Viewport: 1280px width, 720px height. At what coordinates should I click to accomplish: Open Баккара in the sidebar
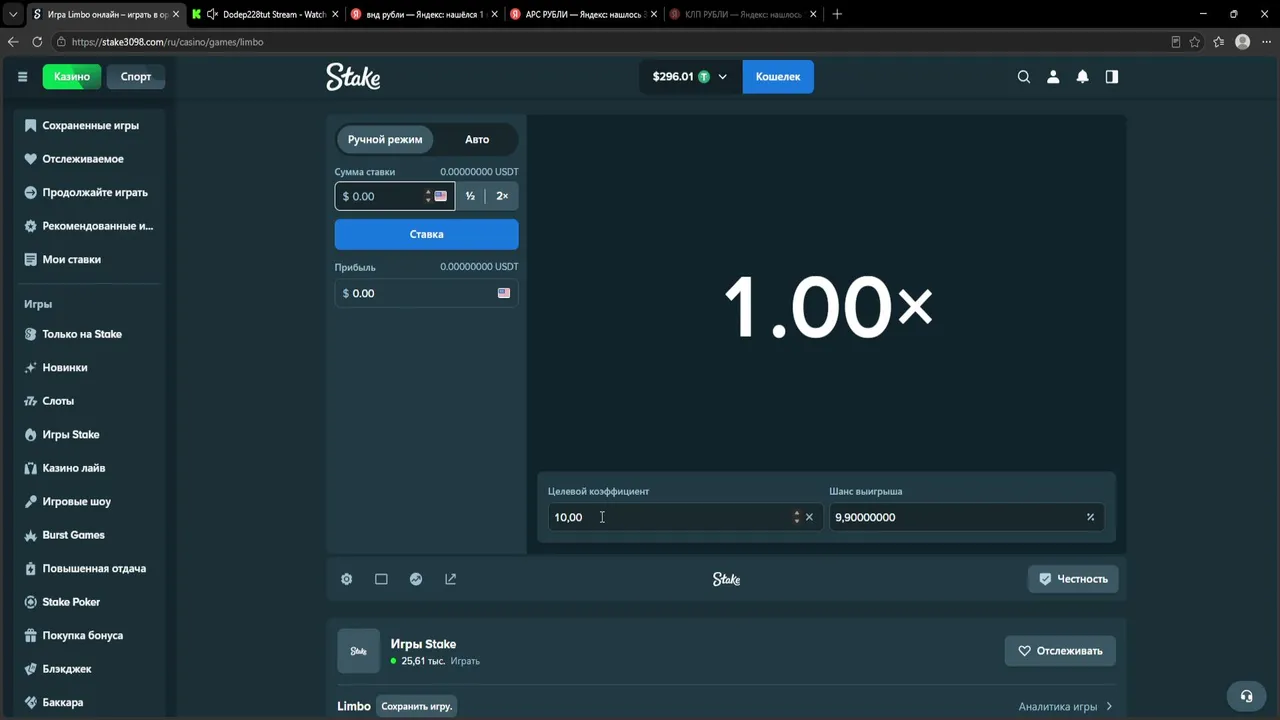click(x=89, y=702)
